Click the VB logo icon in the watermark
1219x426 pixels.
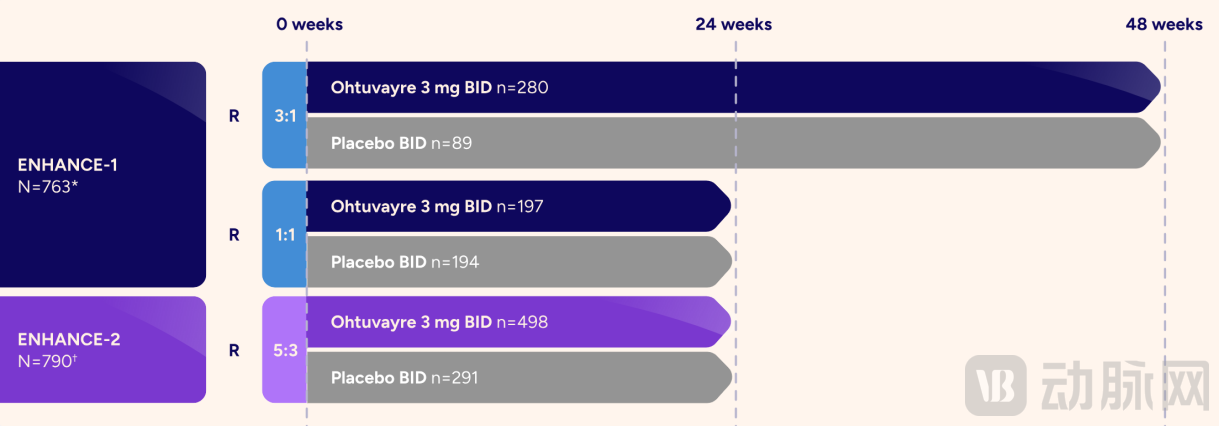pyautogui.click(x=995, y=386)
